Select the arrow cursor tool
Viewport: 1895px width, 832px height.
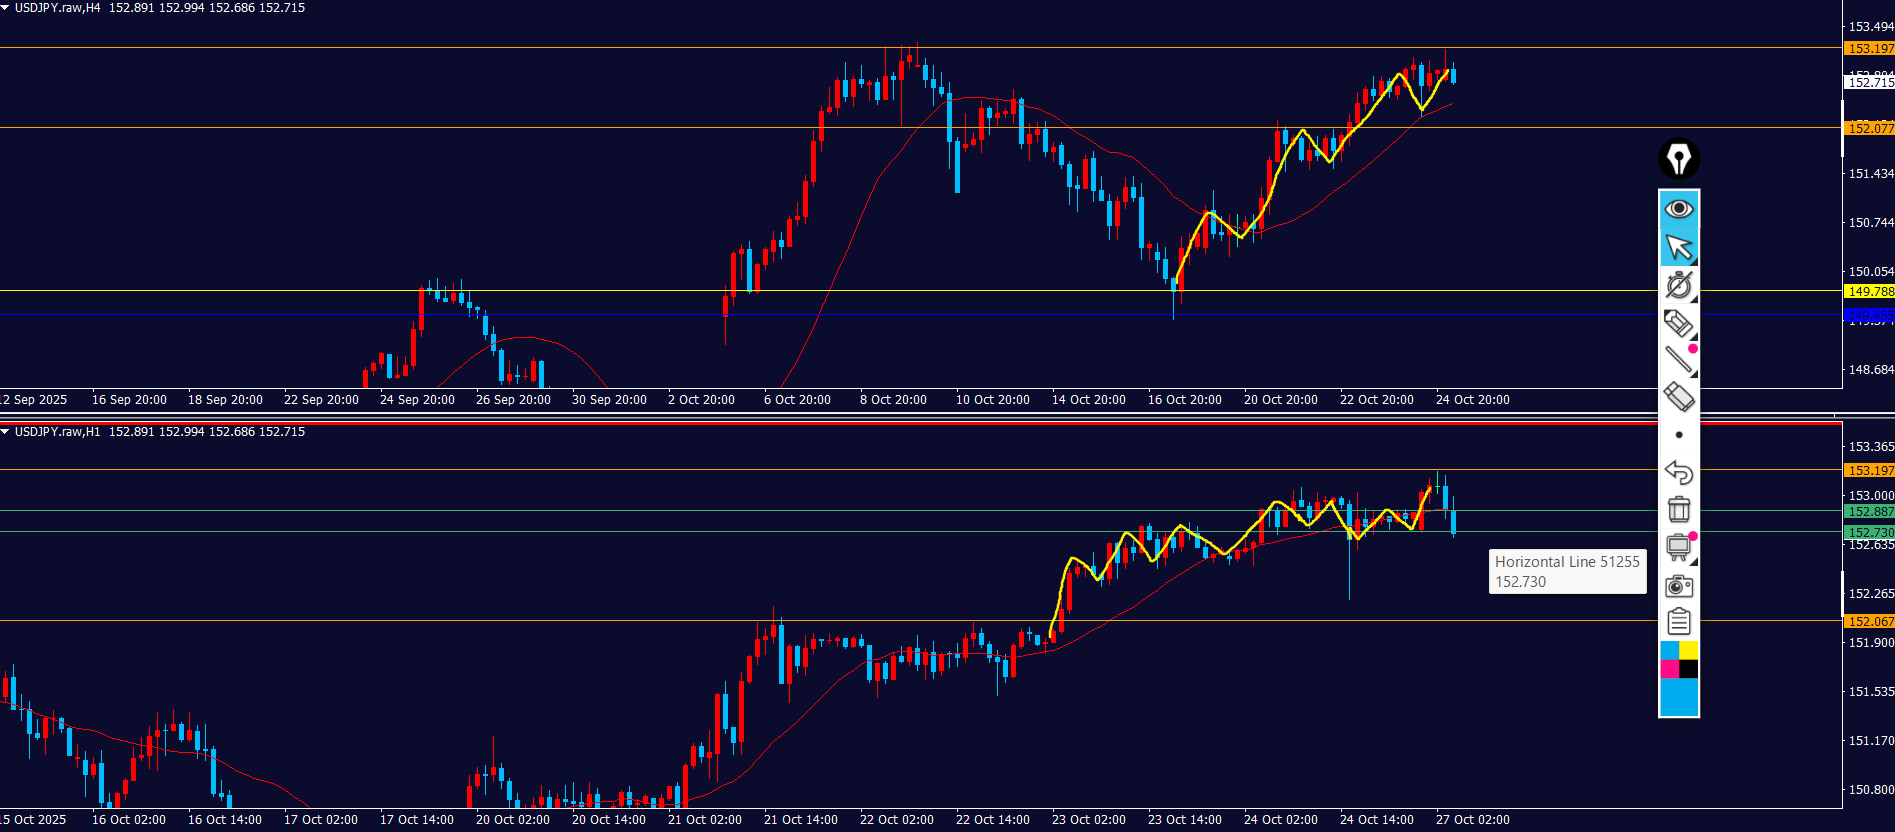click(1679, 246)
